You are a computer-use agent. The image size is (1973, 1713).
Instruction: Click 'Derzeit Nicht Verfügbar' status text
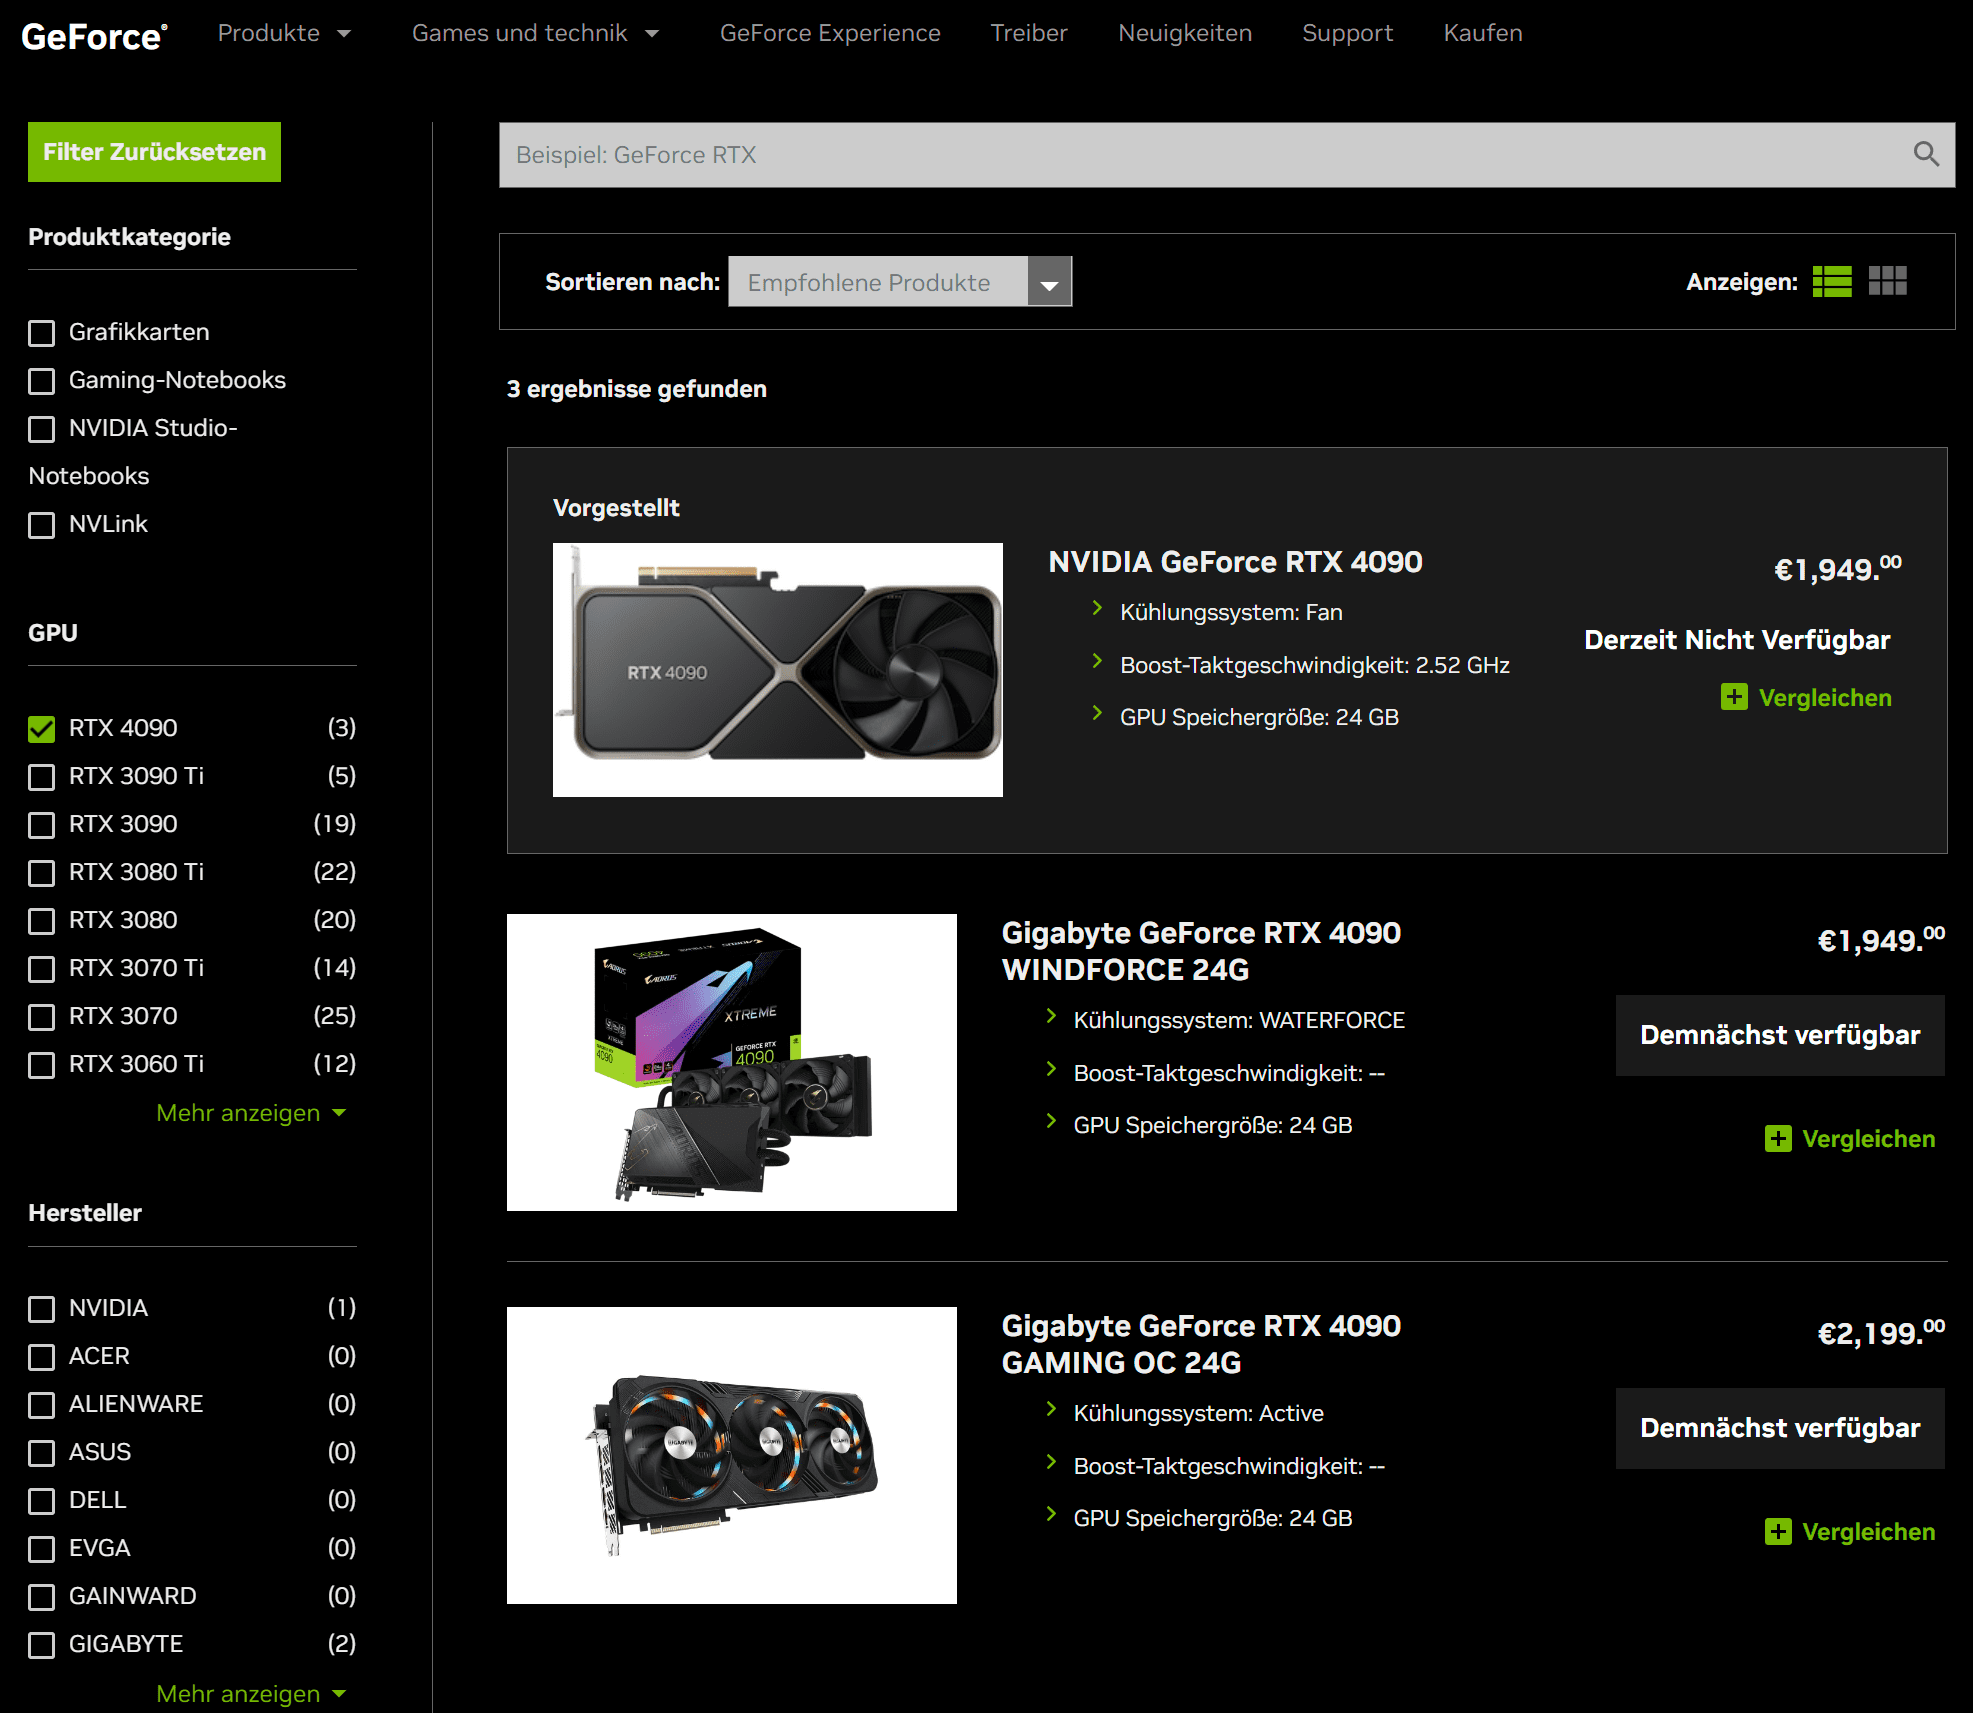[x=1737, y=640]
